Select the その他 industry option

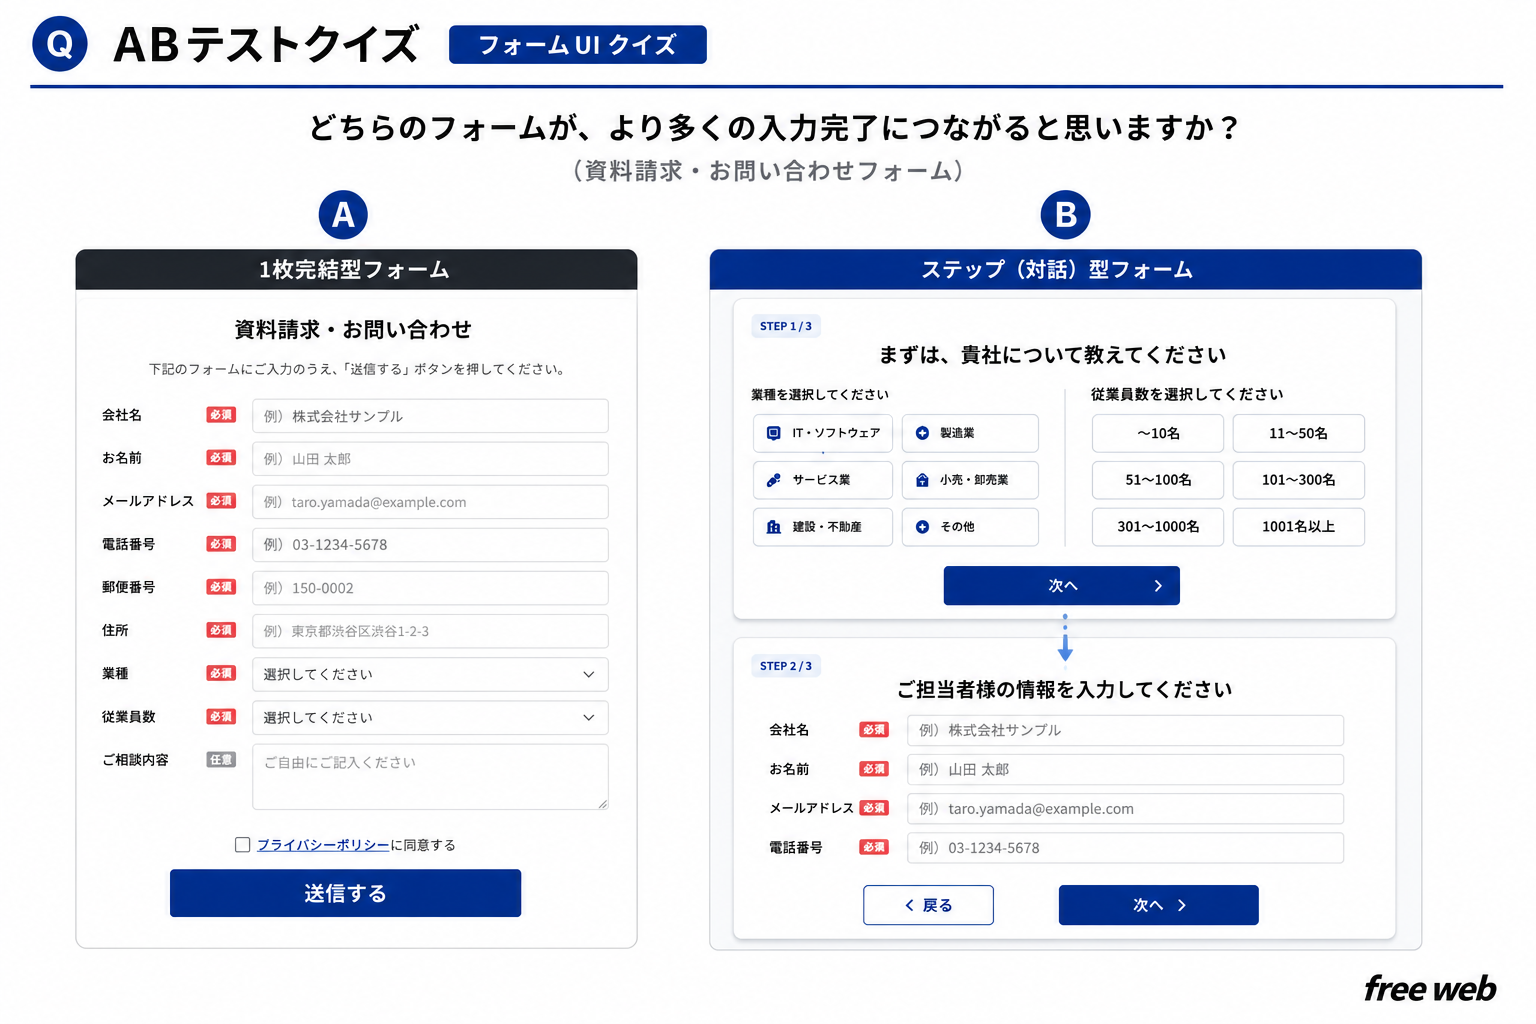coord(970,527)
